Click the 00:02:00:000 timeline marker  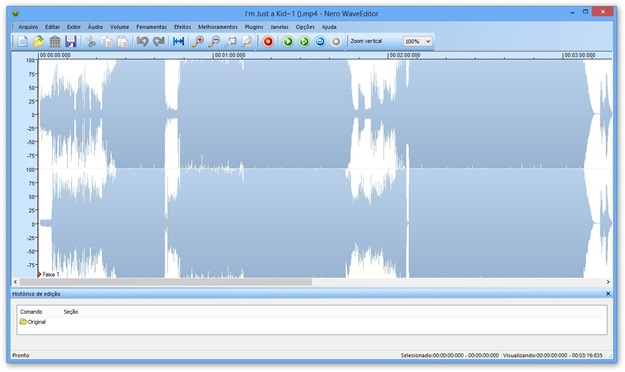pyautogui.click(x=405, y=55)
